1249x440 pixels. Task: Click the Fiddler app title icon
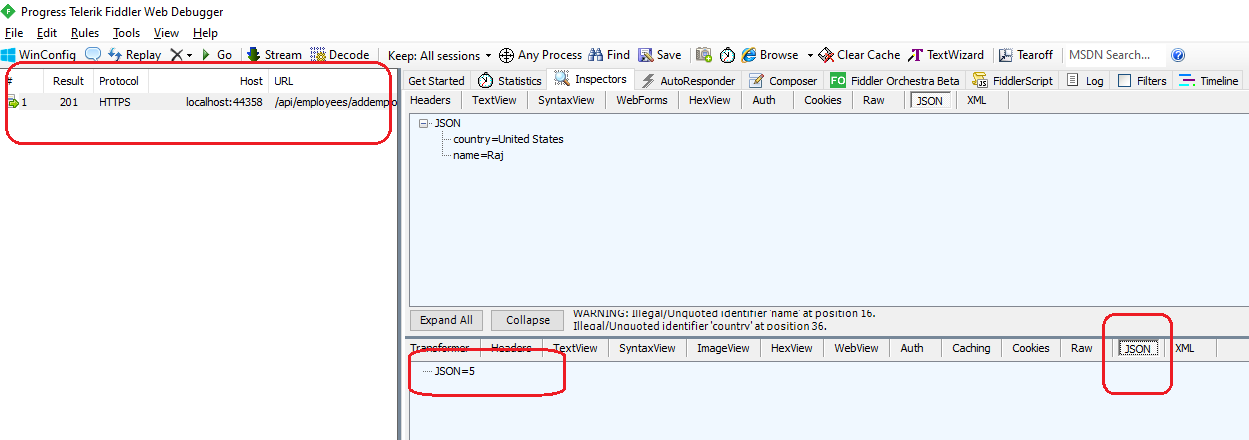pyautogui.click(x=10, y=12)
